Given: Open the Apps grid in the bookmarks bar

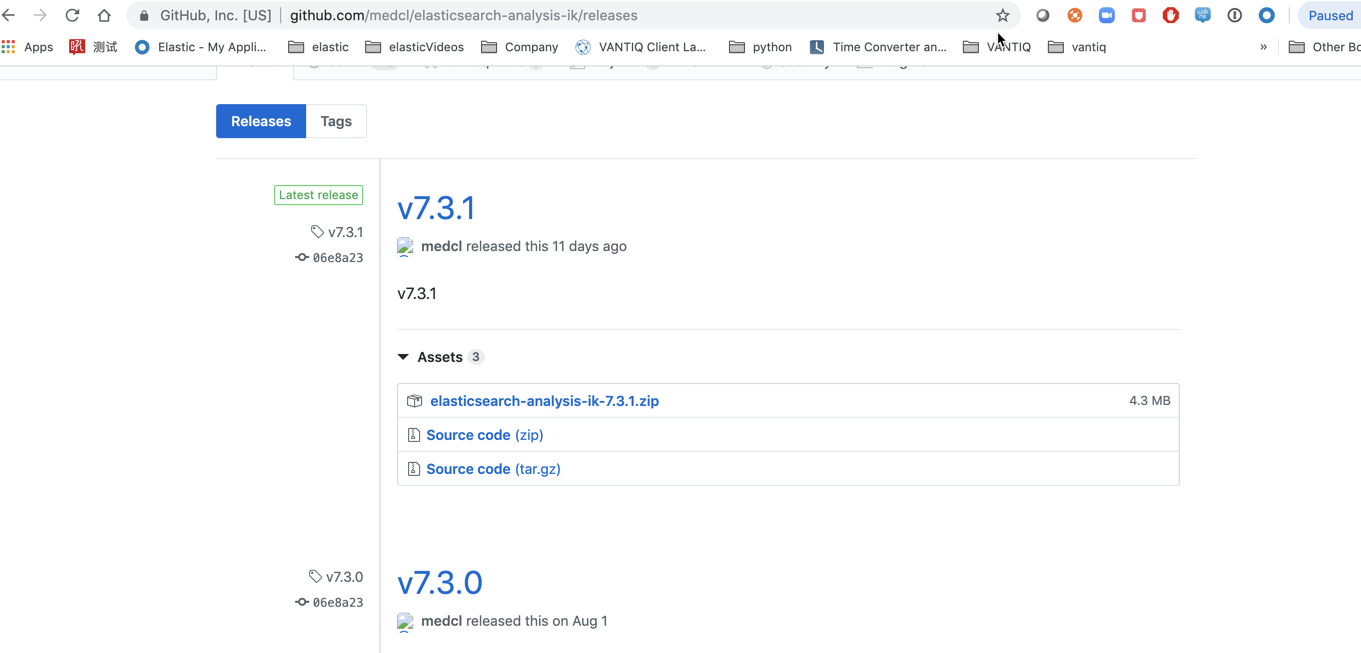Looking at the screenshot, I should [27, 47].
